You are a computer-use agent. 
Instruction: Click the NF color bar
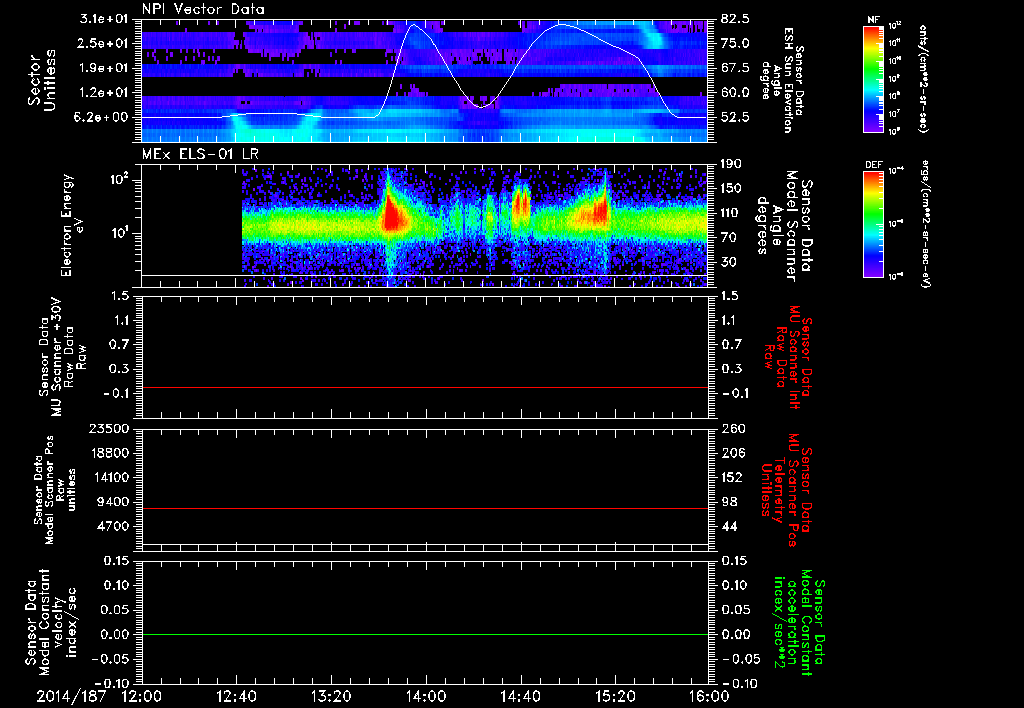click(x=873, y=78)
